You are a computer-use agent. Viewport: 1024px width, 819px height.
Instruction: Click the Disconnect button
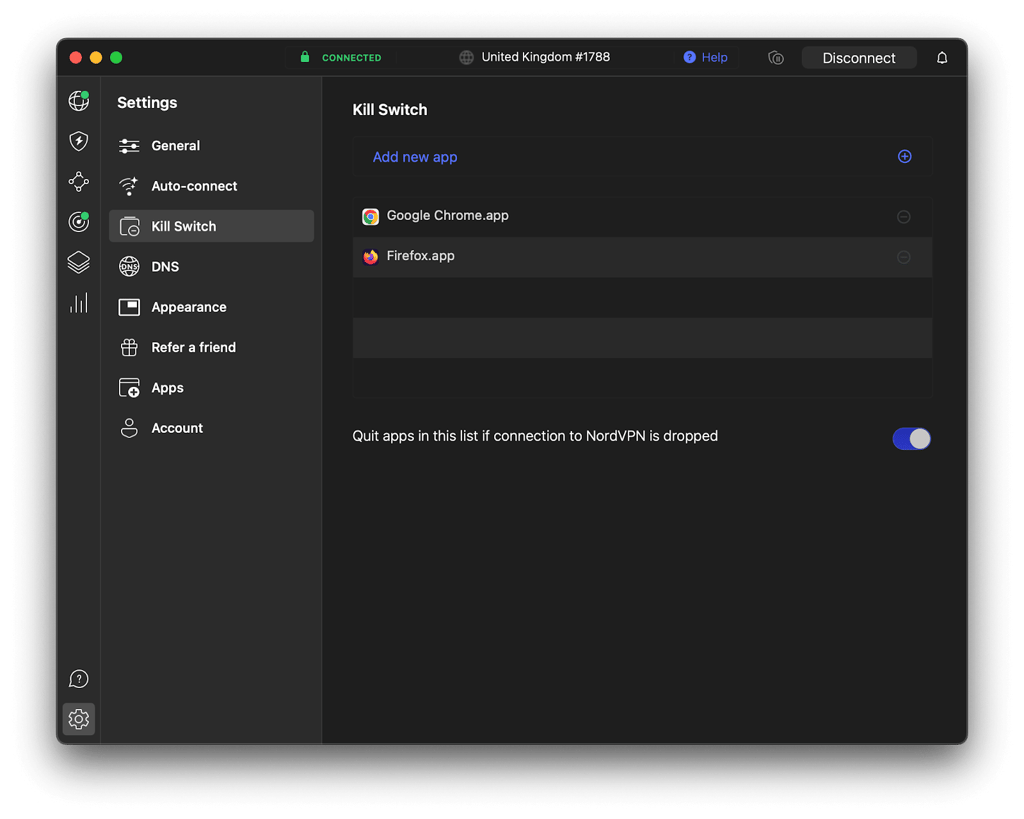click(859, 58)
